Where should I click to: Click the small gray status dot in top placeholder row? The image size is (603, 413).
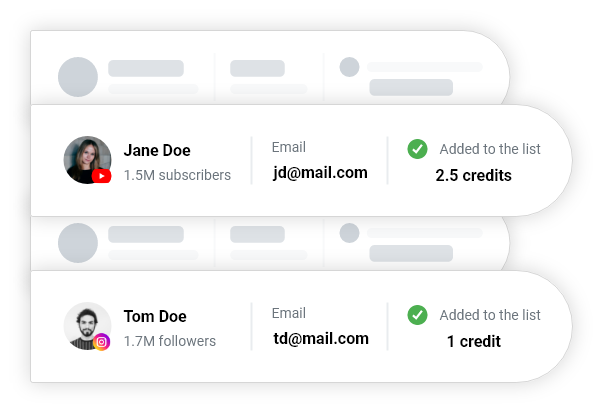pyautogui.click(x=349, y=67)
